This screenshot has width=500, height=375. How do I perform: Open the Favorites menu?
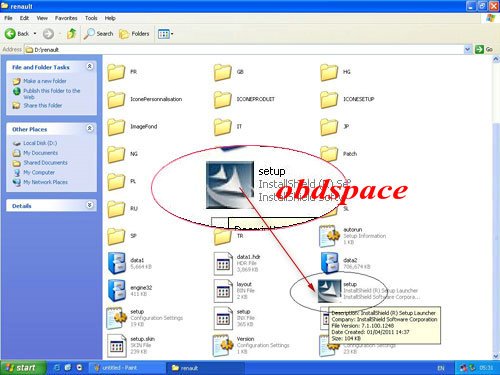click(66, 18)
